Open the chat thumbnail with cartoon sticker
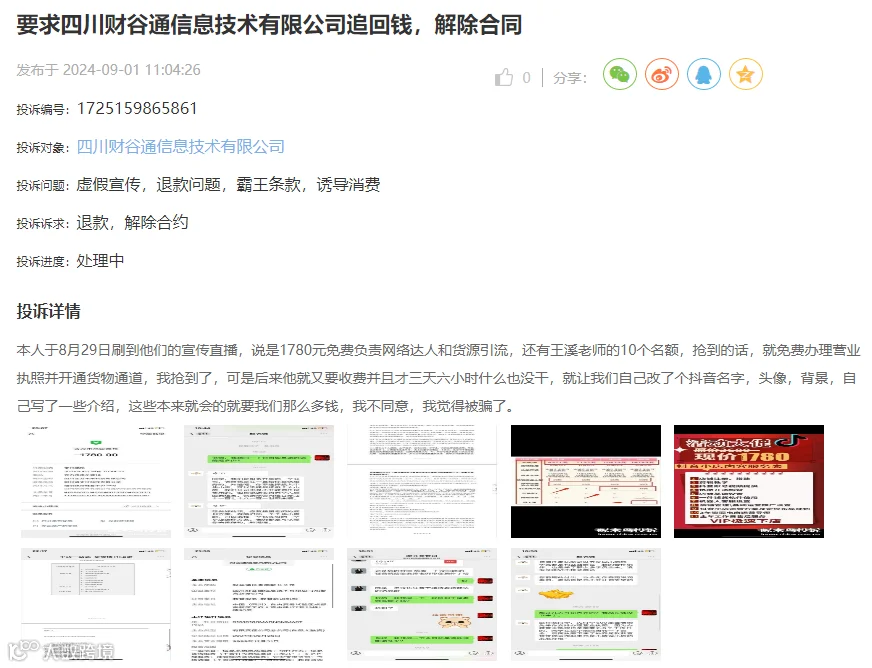 click(x=422, y=604)
